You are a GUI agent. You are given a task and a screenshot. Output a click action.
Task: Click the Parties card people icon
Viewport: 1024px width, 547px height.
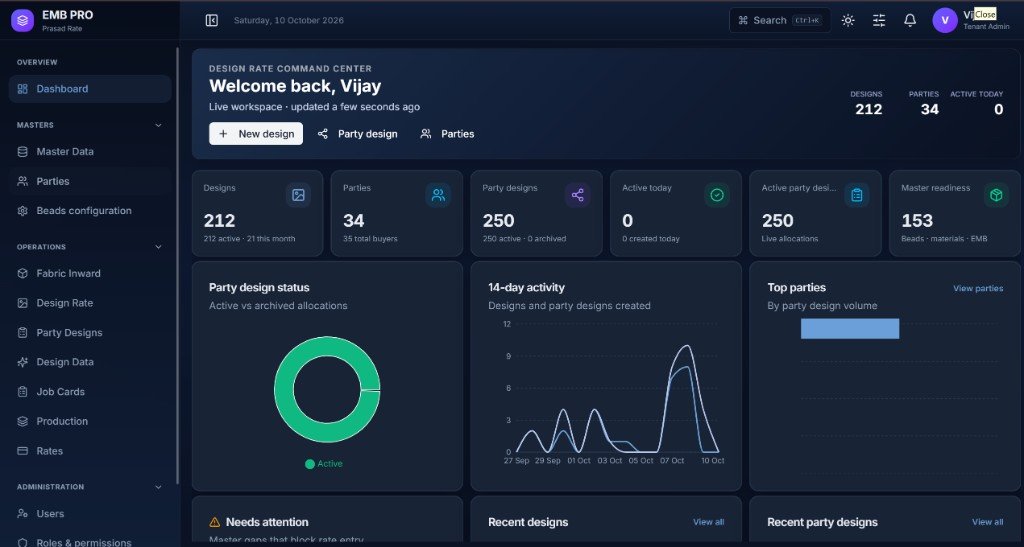pos(438,195)
